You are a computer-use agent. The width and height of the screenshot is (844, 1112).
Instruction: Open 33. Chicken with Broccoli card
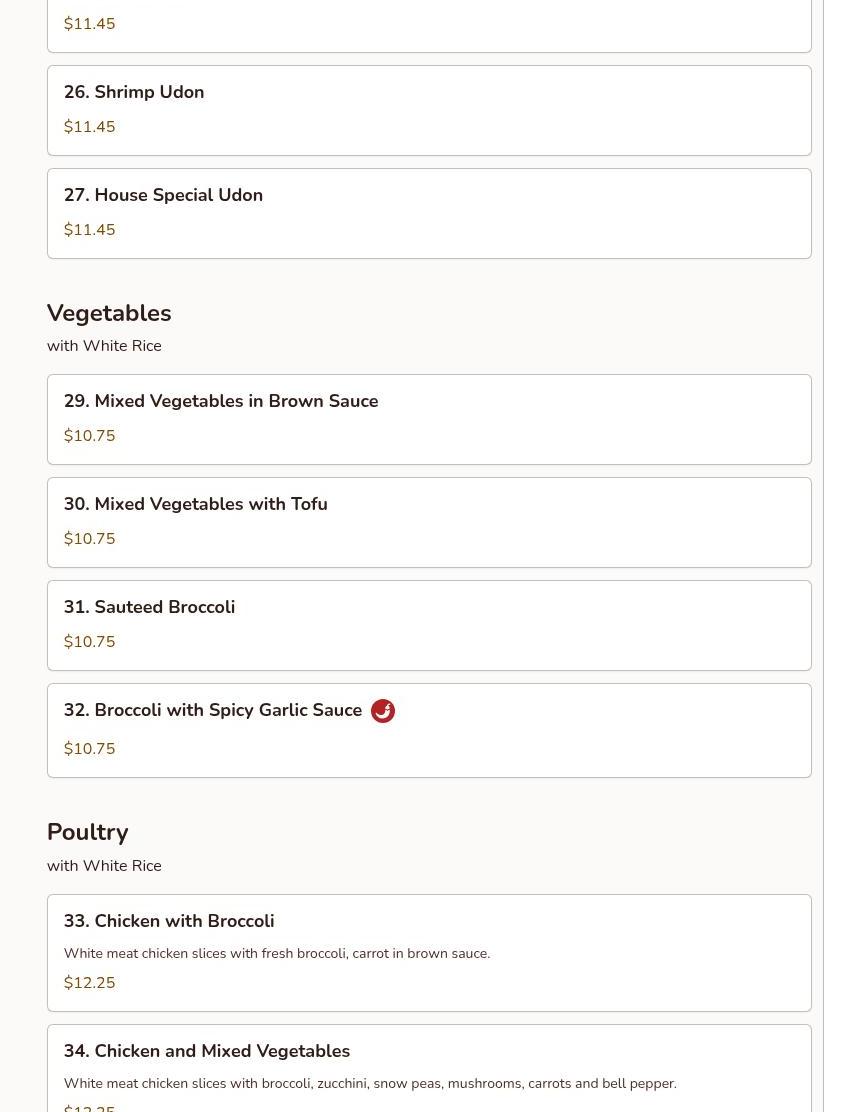tap(429, 953)
